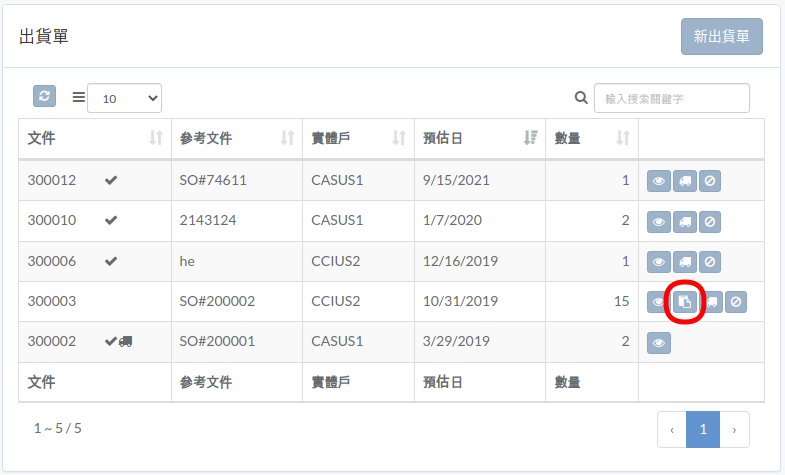Image resolution: width=785 pixels, height=475 pixels.
Task: Sort by 參考文件 column header arrows
Action: (287, 138)
